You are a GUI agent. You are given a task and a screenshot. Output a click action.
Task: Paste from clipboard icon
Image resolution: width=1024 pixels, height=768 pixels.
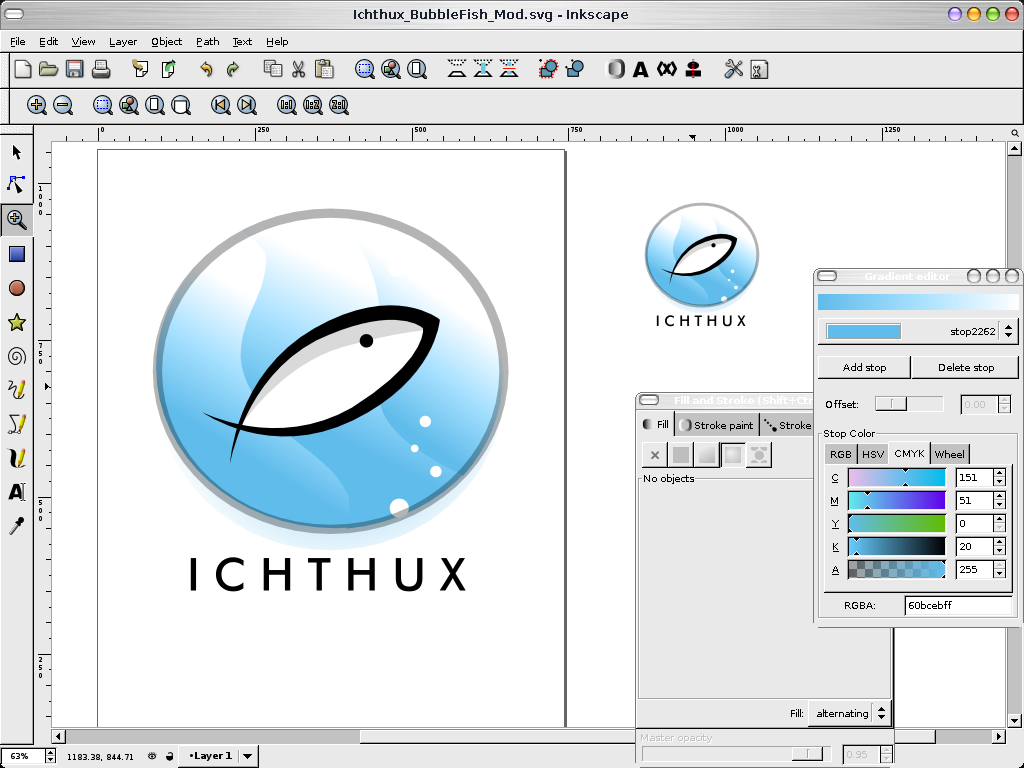pos(324,69)
